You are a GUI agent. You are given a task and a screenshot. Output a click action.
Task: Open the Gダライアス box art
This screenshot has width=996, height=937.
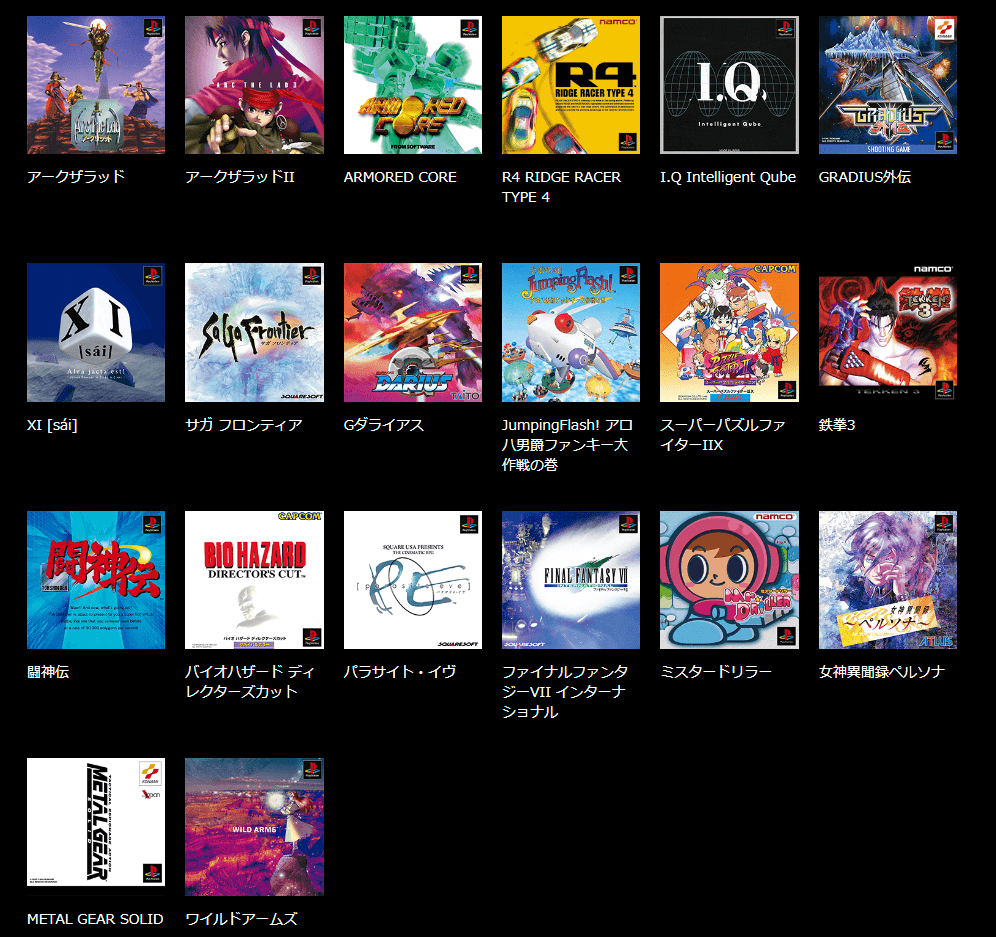pyautogui.click(x=411, y=331)
